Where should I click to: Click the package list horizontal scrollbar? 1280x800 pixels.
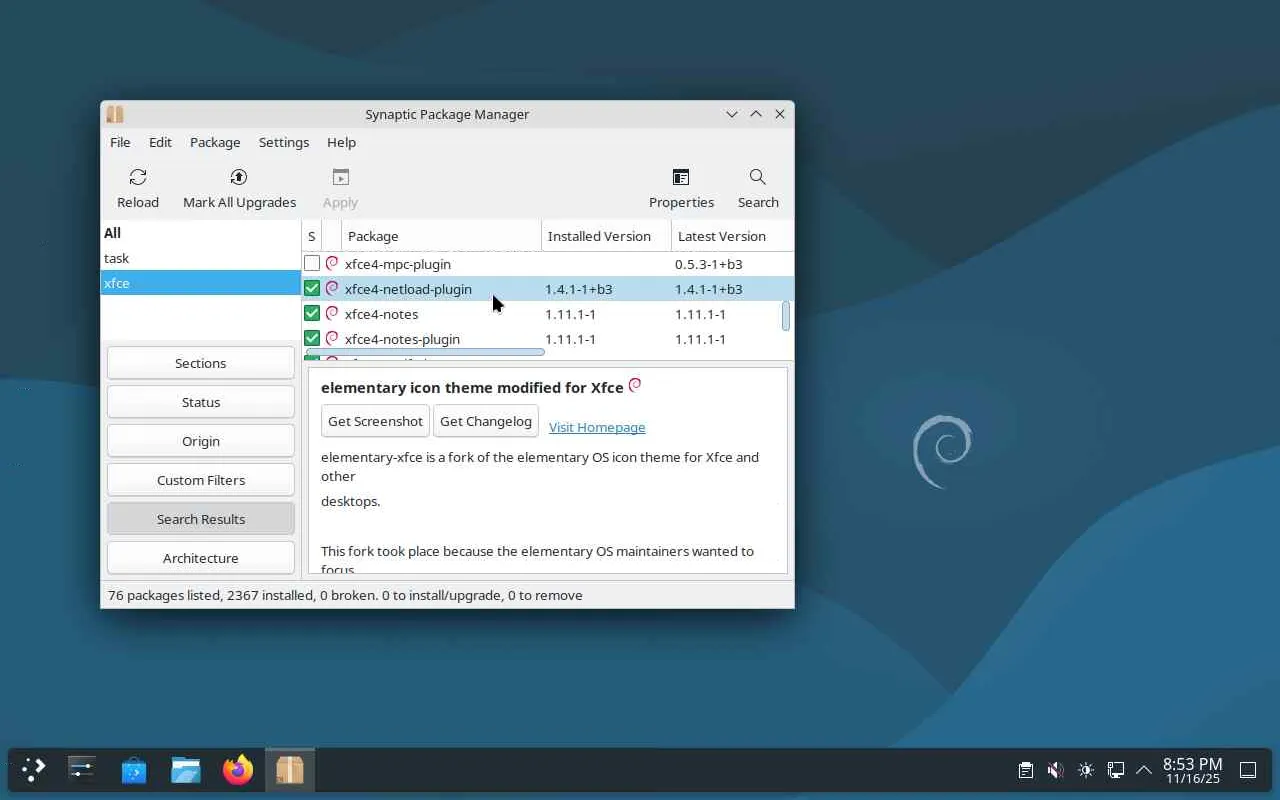pos(425,352)
